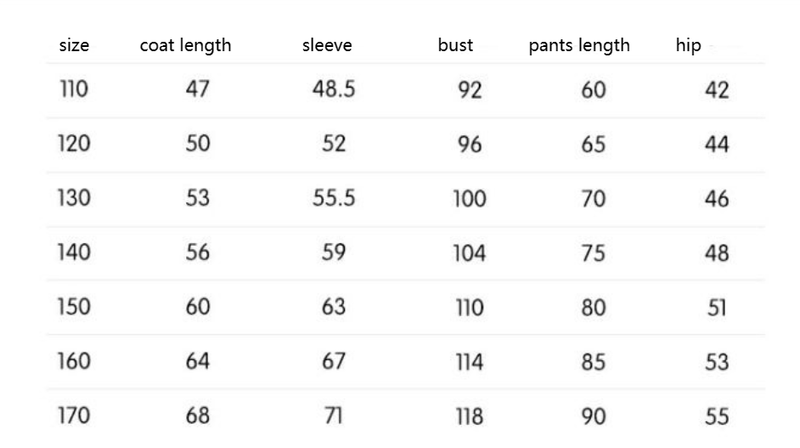Click hip value 51
The height and width of the screenshot is (448, 800).
click(x=717, y=307)
